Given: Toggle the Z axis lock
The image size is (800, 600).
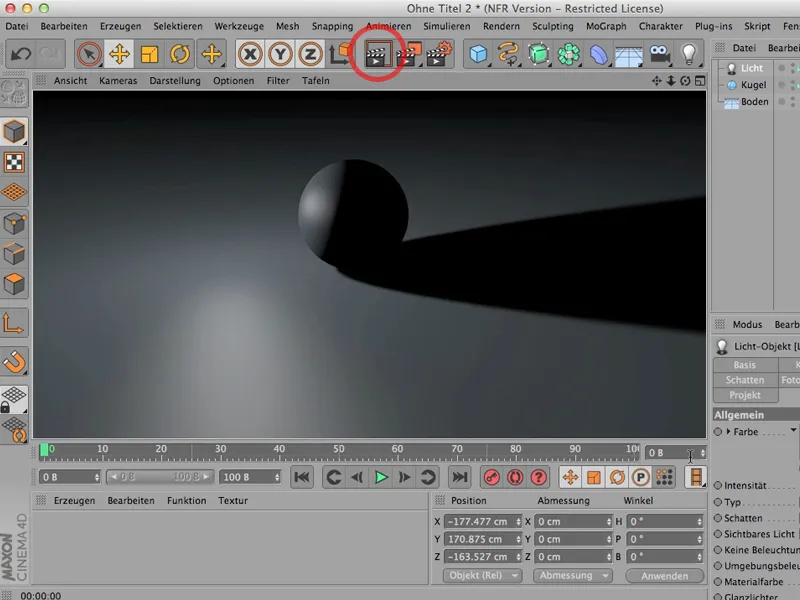Looking at the screenshot, I should coord(310,54).
